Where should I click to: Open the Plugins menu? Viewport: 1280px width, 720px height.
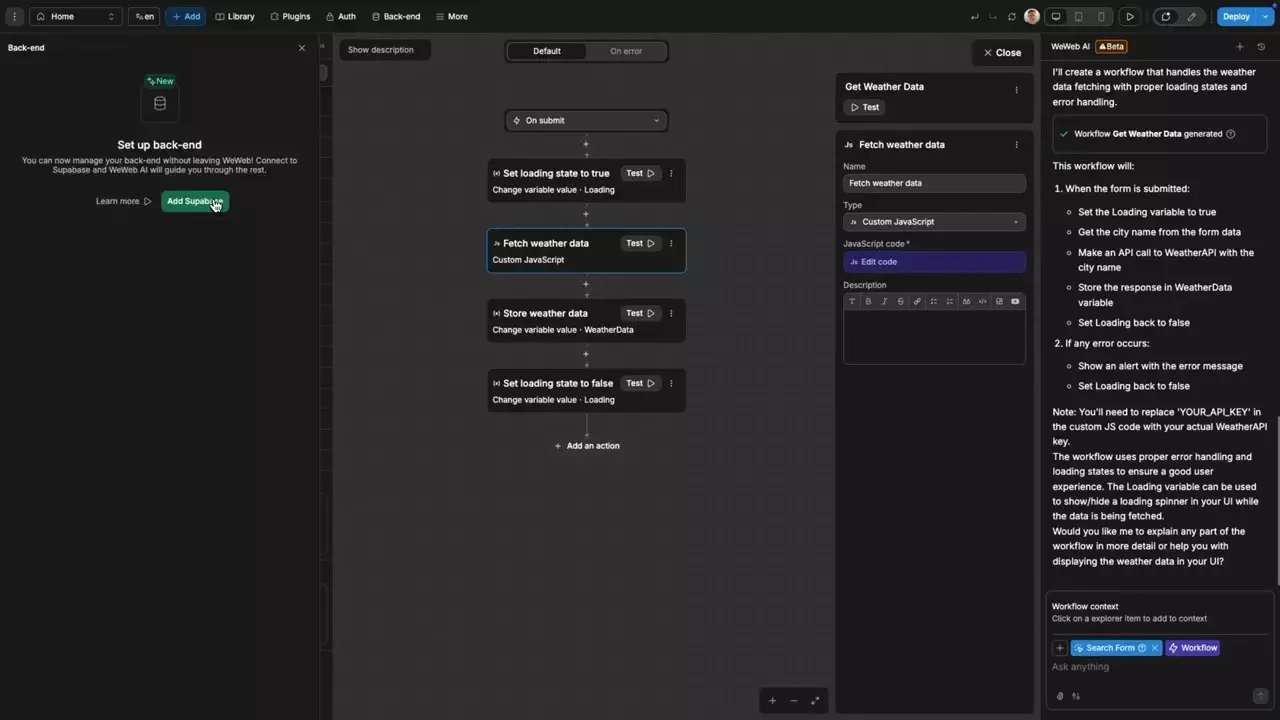290,16
